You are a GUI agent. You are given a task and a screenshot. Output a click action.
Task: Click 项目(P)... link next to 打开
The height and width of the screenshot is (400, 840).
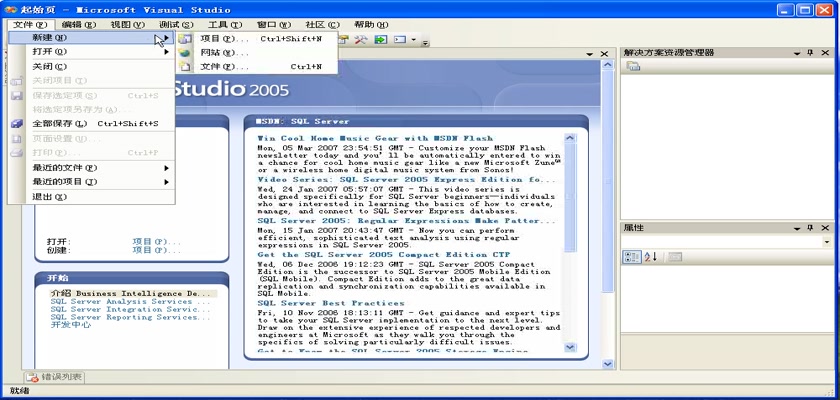click(x=156, y=241)
